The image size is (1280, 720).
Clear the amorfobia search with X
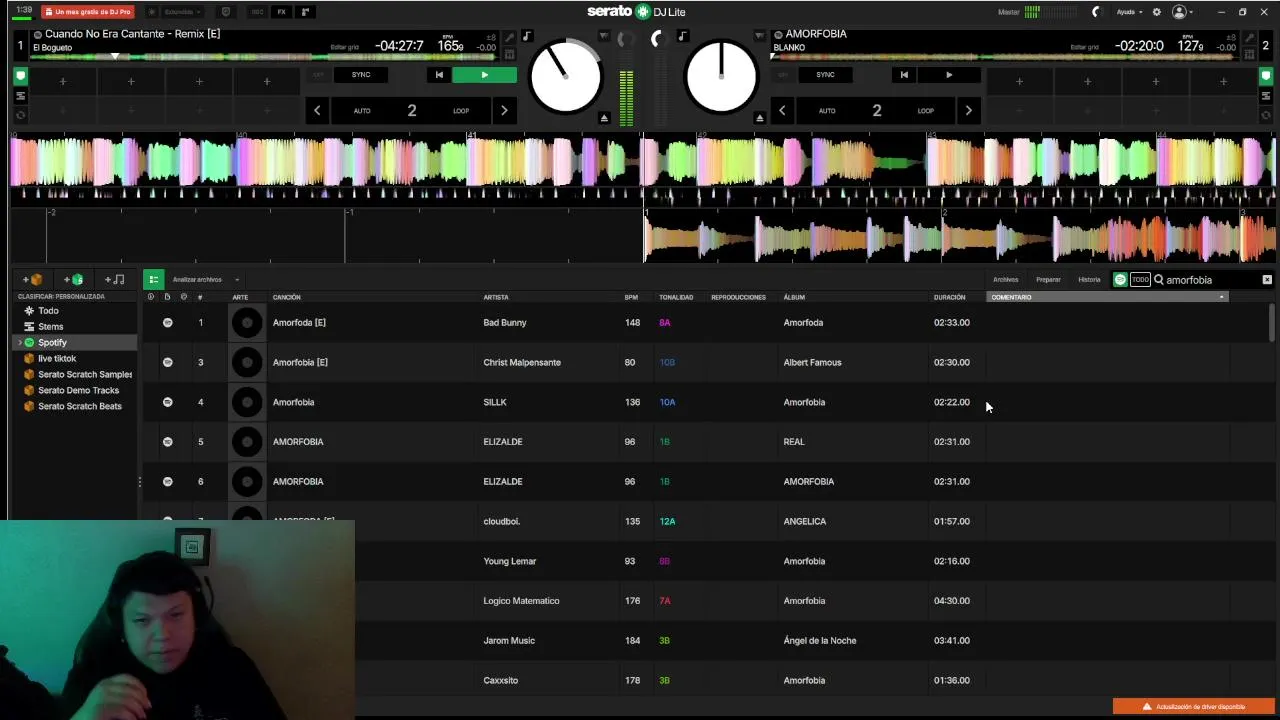[x=1267, y=280]
